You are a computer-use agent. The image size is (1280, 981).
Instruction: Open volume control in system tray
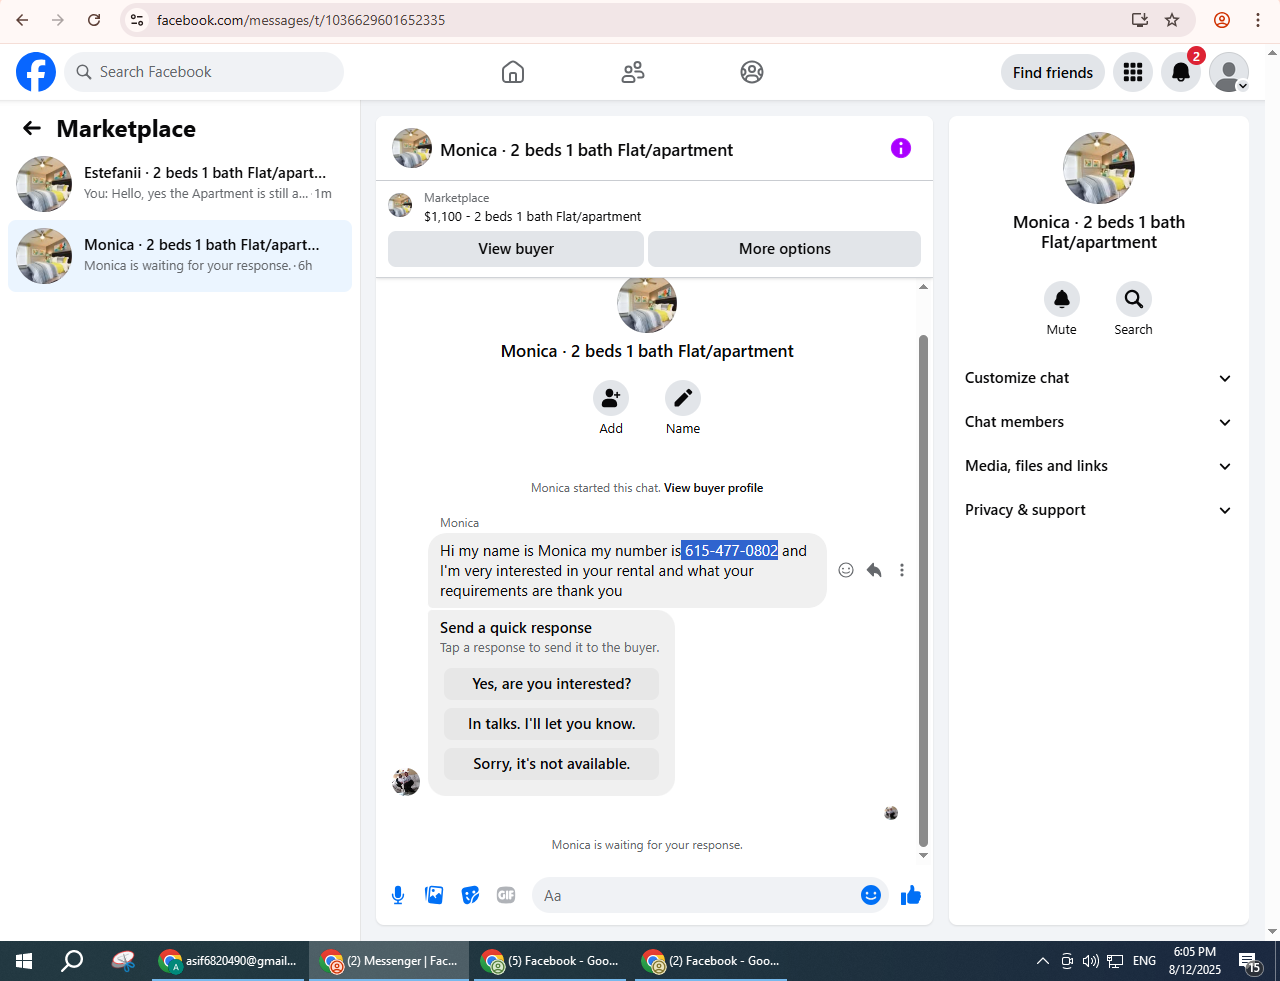tap(1090, 961)
